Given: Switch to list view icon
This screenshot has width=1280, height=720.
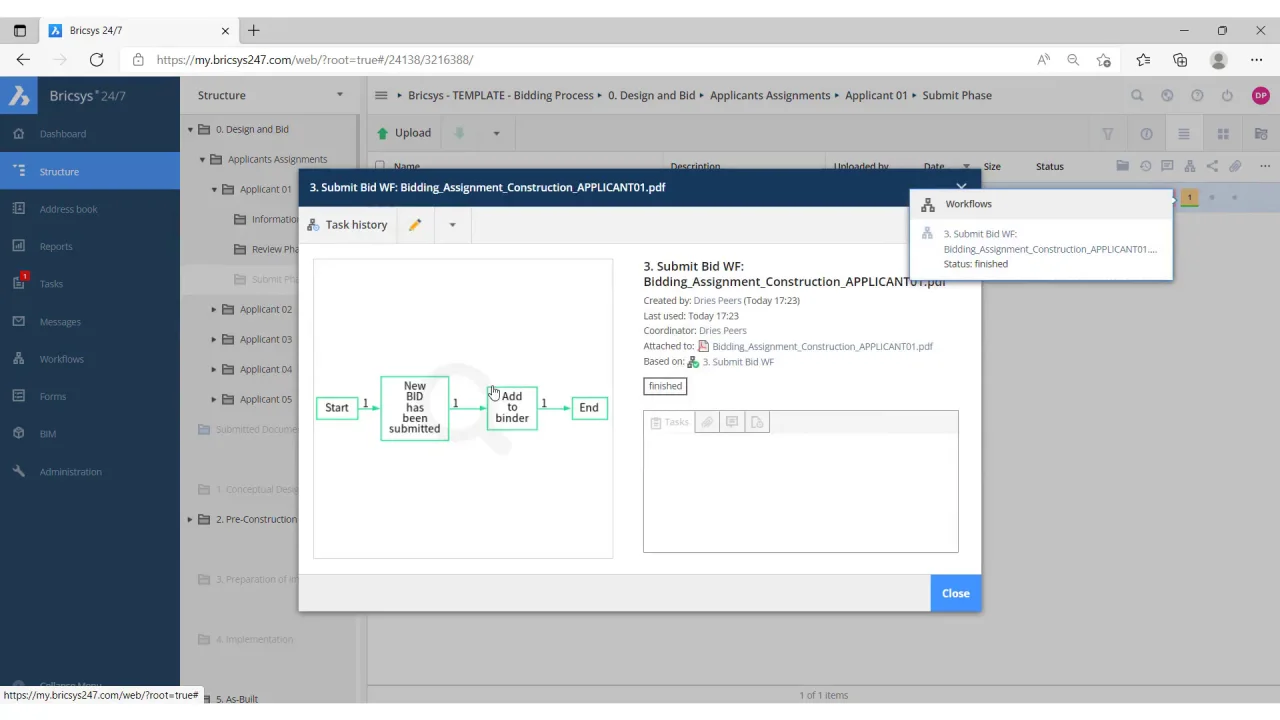Looking at the screenshot, I should 1184,134.
